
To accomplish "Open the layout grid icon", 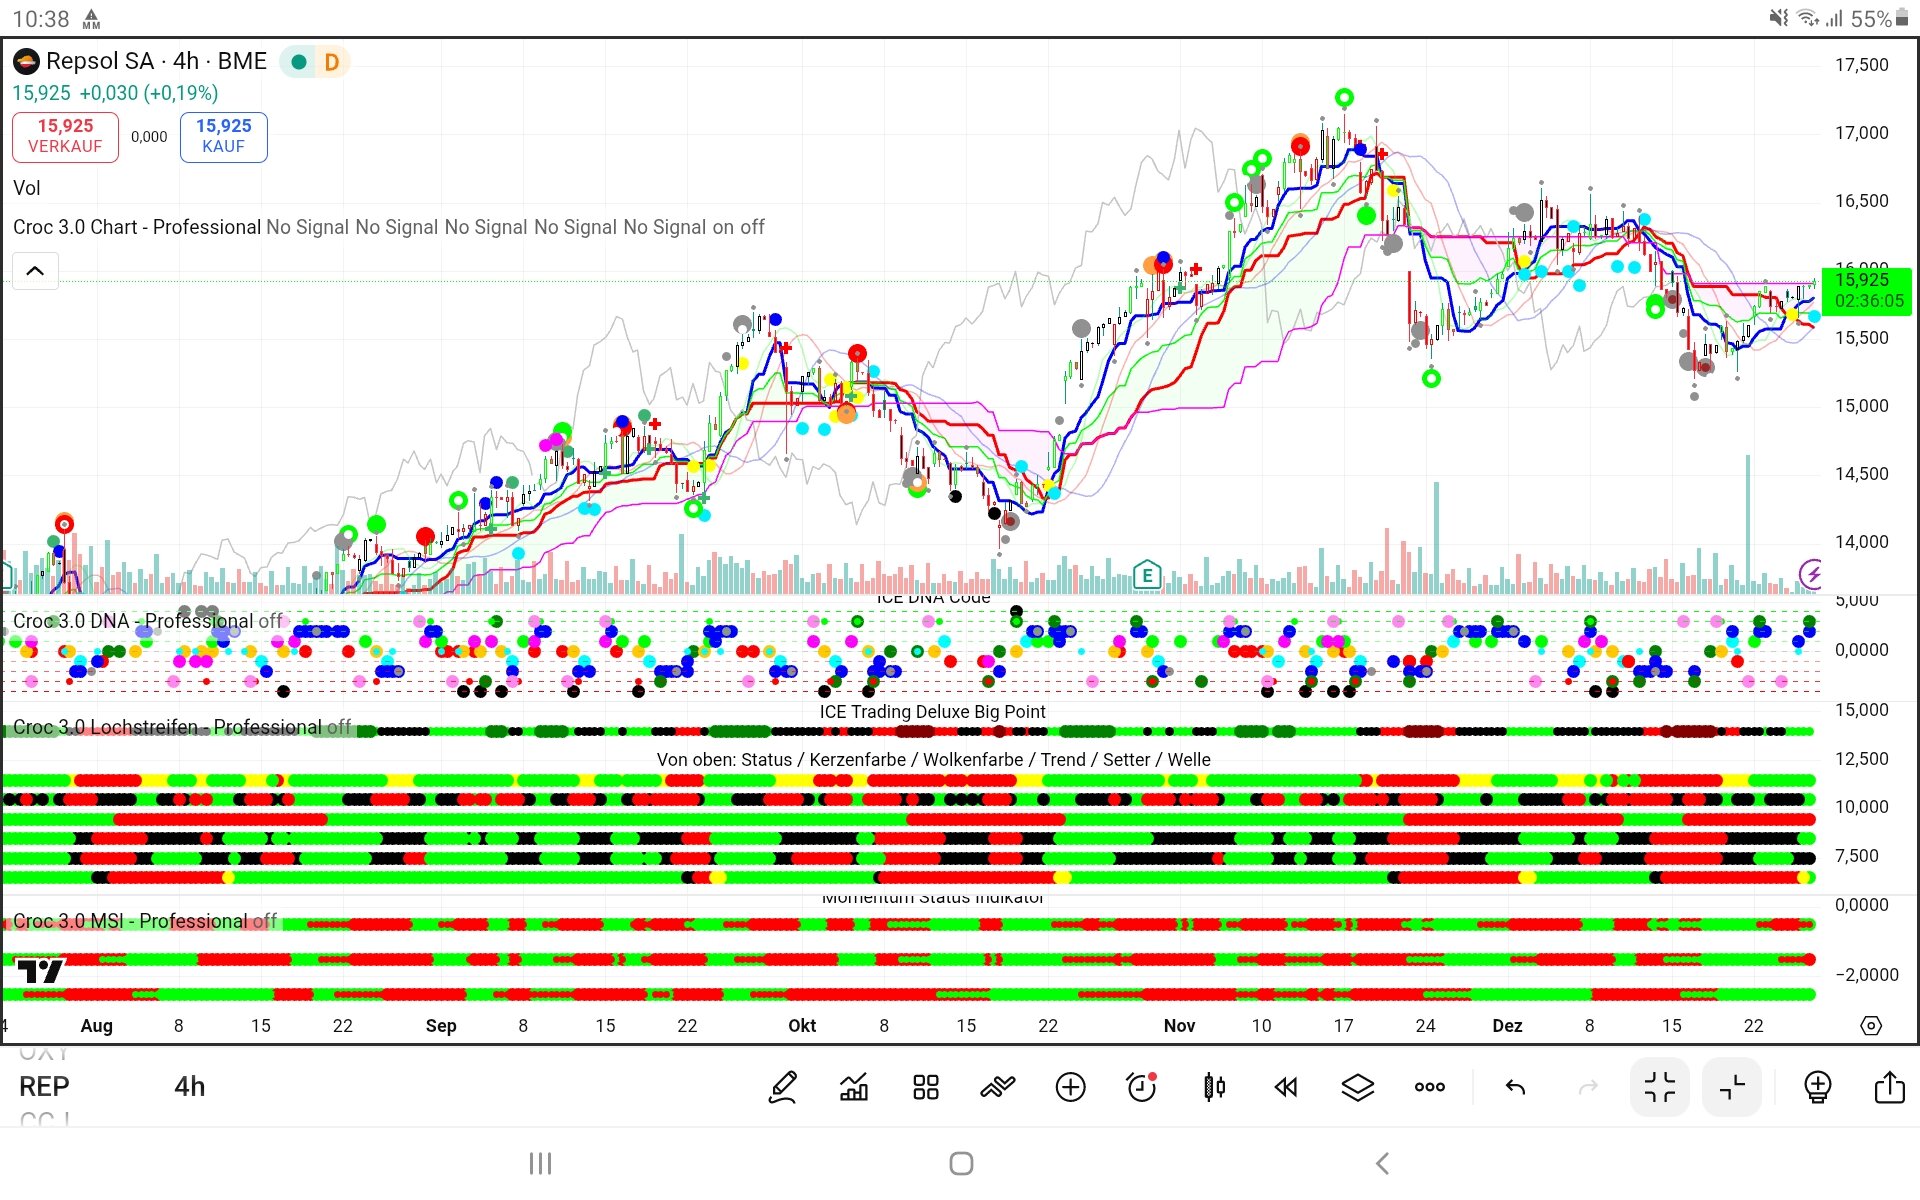I will click(926, 1087).
